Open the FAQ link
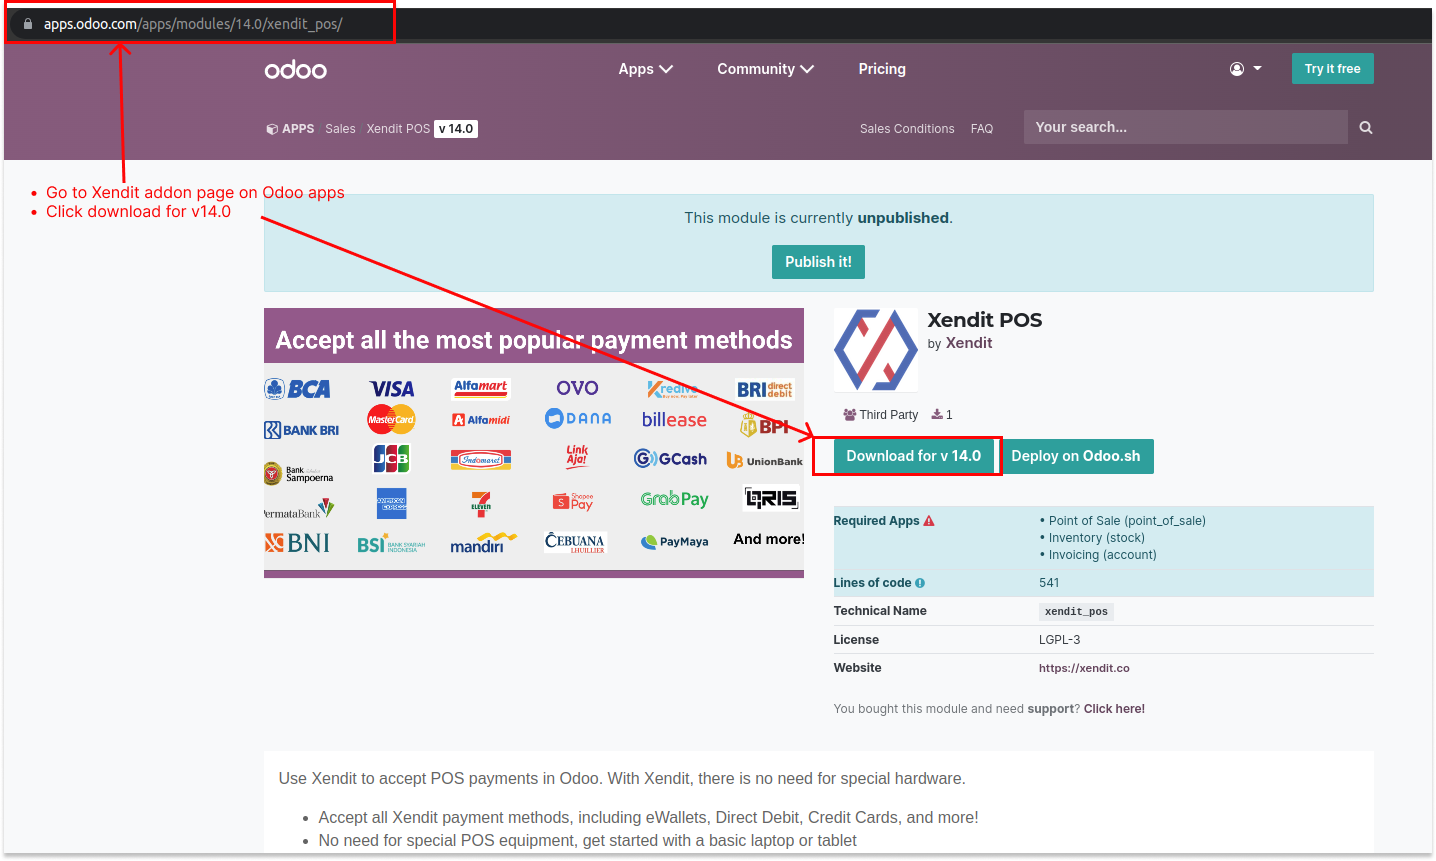The height and width of the screenshot is (861, 1436). [982, 129]
